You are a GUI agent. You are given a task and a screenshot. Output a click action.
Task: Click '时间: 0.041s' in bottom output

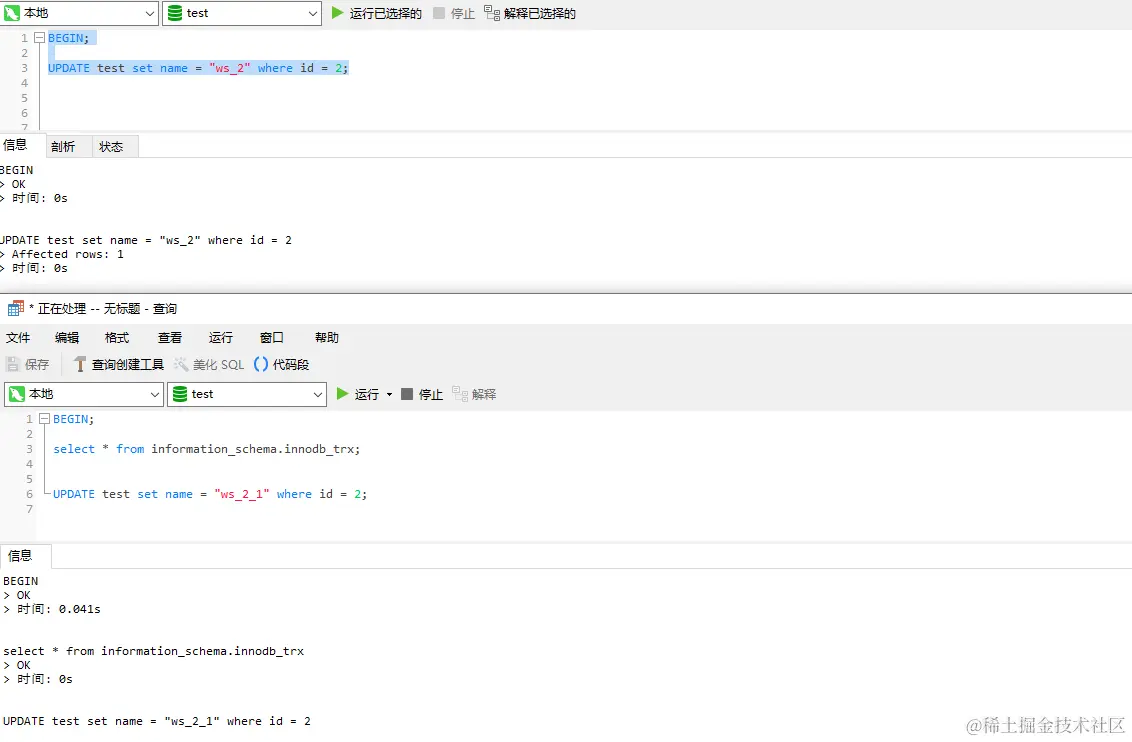click(x=58, y=609)
